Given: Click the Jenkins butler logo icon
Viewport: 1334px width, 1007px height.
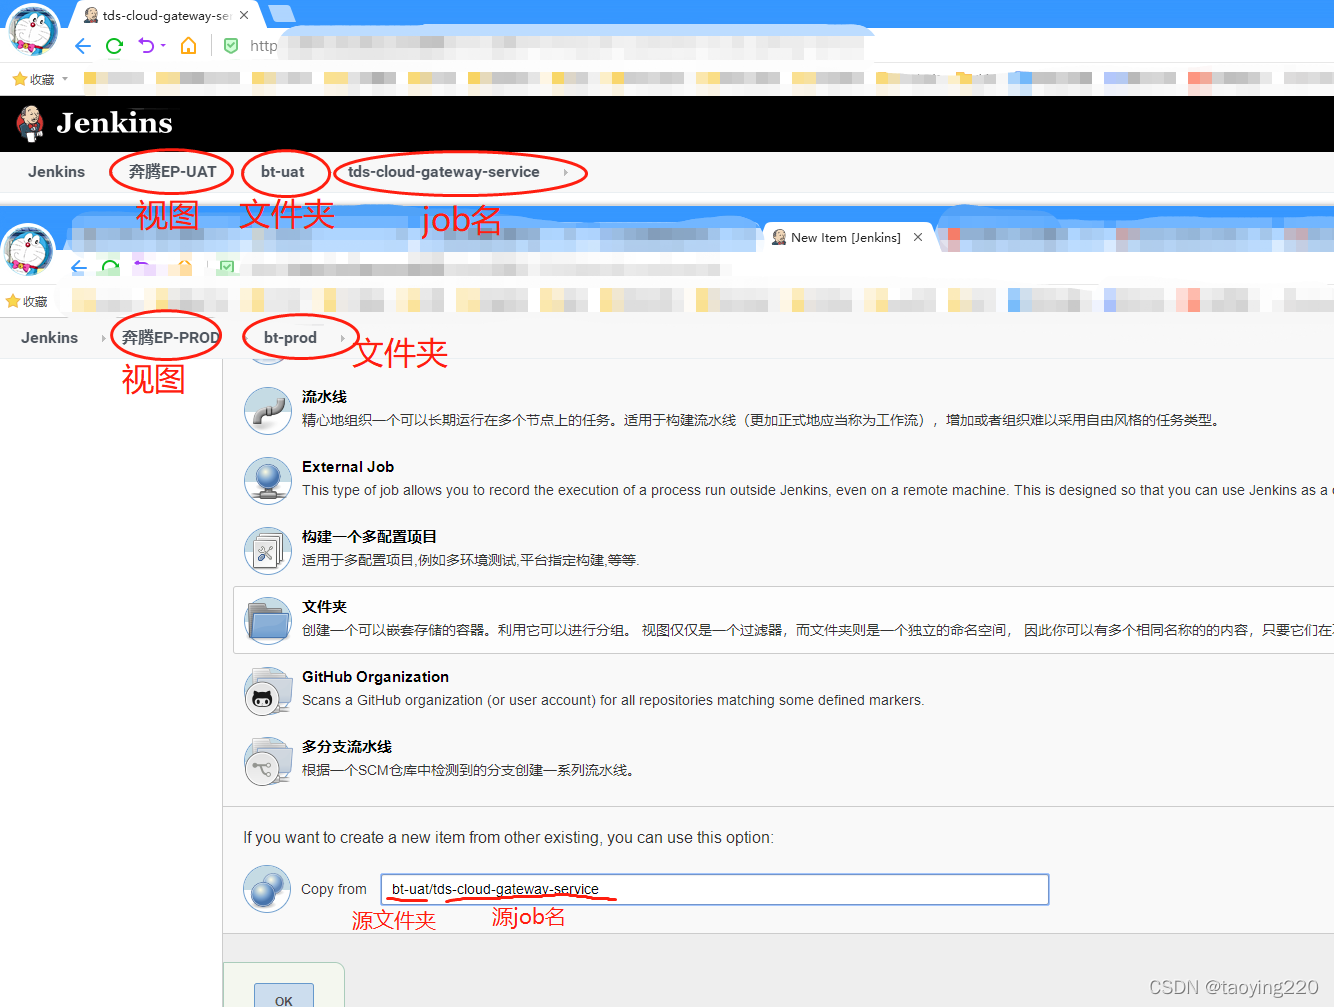Looking at the screenshot, I should click(30, 123).
